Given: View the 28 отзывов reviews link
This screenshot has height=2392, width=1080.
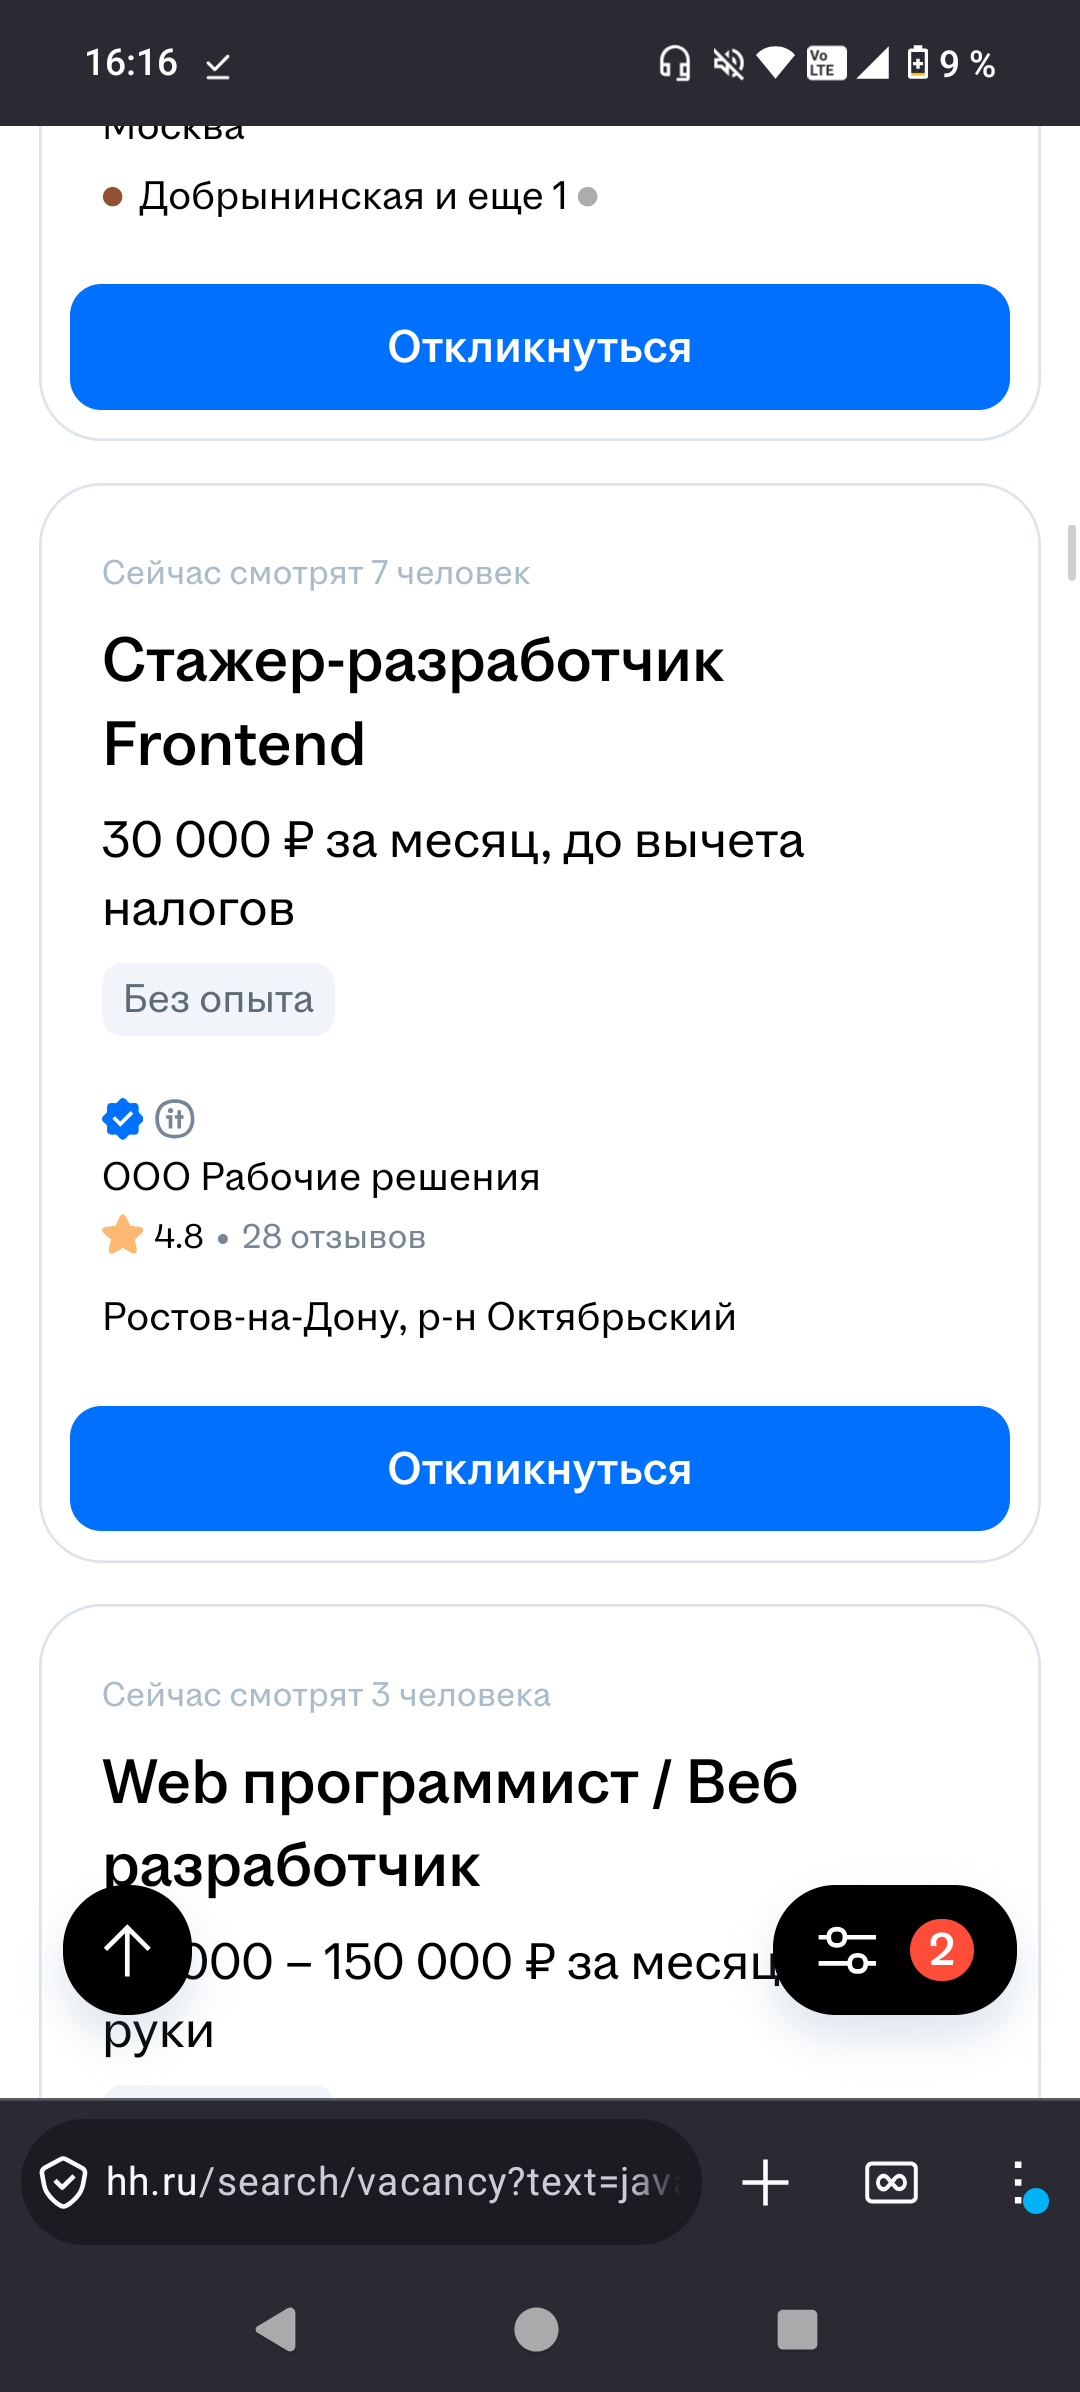Looking at the screenshot, I should click(334, 1237).
